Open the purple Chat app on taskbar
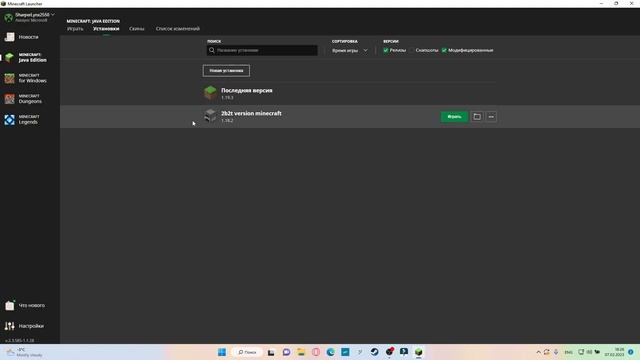Screen dimensions: 640x360 click(x=286, y=352)
